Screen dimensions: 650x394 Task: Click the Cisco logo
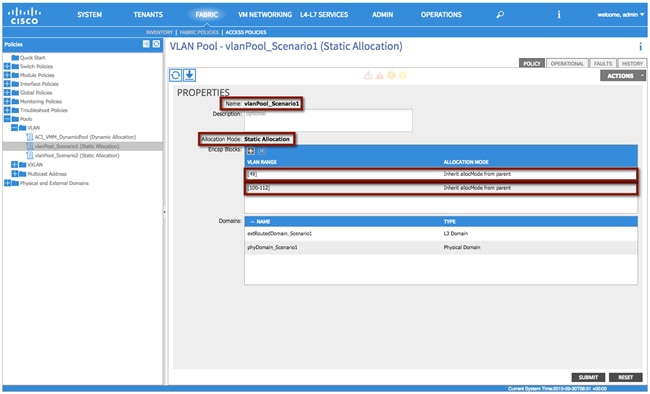(24, 16)
